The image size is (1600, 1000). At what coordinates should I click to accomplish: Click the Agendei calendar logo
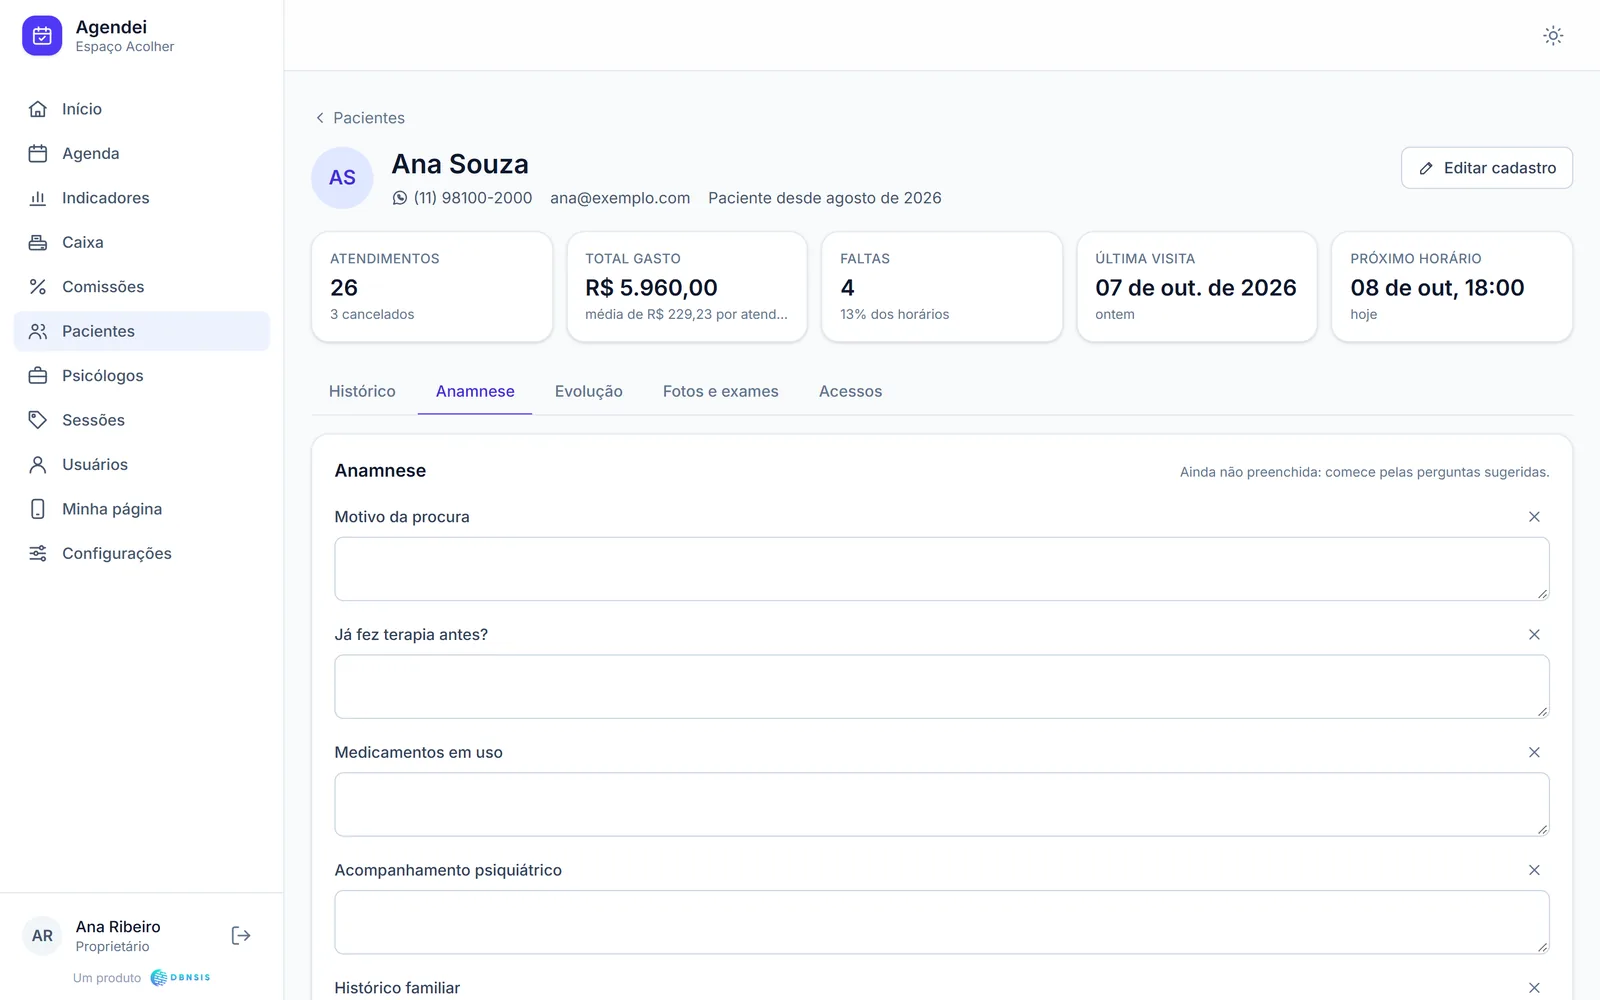pos(42,36)
